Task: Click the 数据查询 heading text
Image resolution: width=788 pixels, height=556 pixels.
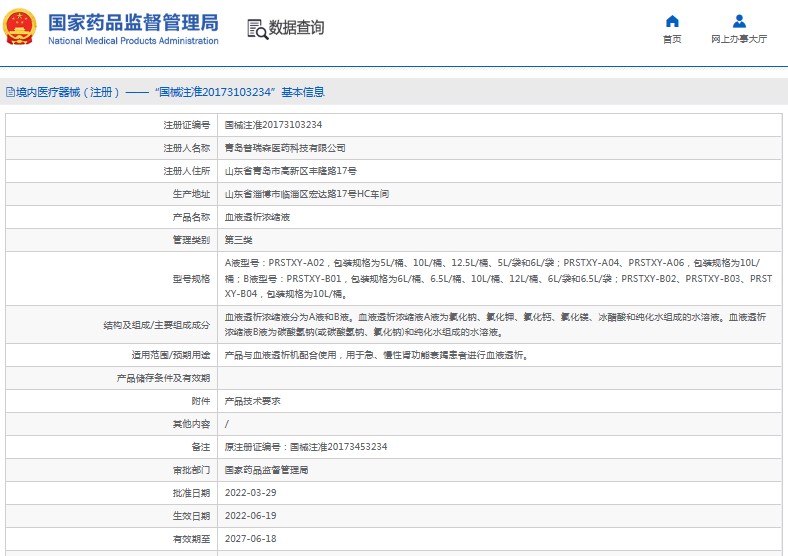Action: (297, 28)
